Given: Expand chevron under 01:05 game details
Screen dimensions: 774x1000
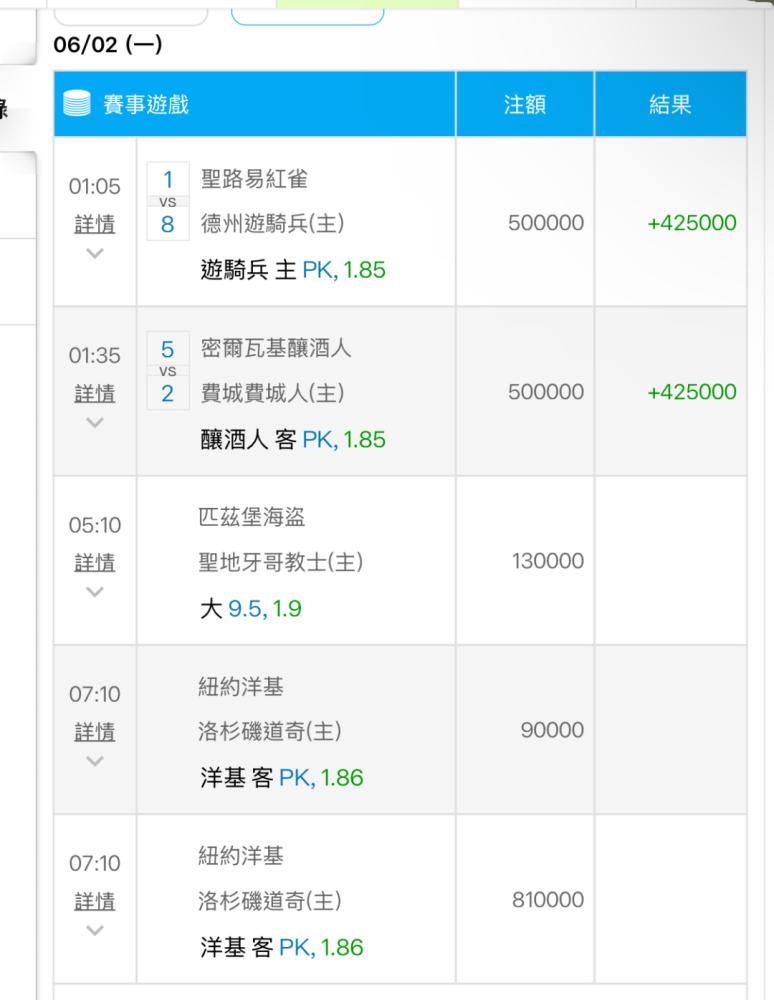Looking at the screenshot, I should [x=94, y=254].
